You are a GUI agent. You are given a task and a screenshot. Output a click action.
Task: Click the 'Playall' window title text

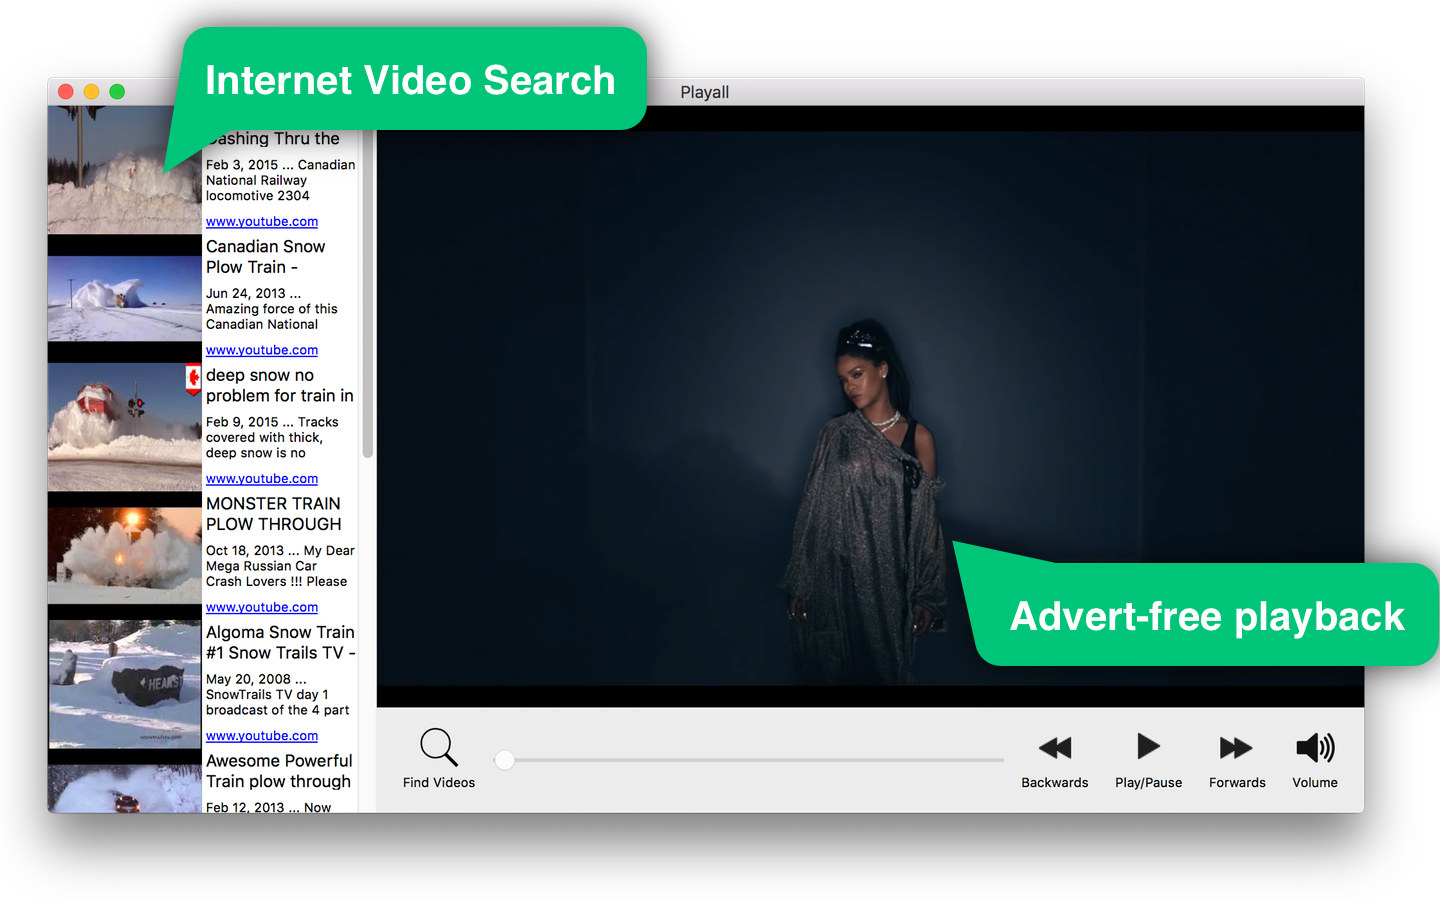coord(705,92)
